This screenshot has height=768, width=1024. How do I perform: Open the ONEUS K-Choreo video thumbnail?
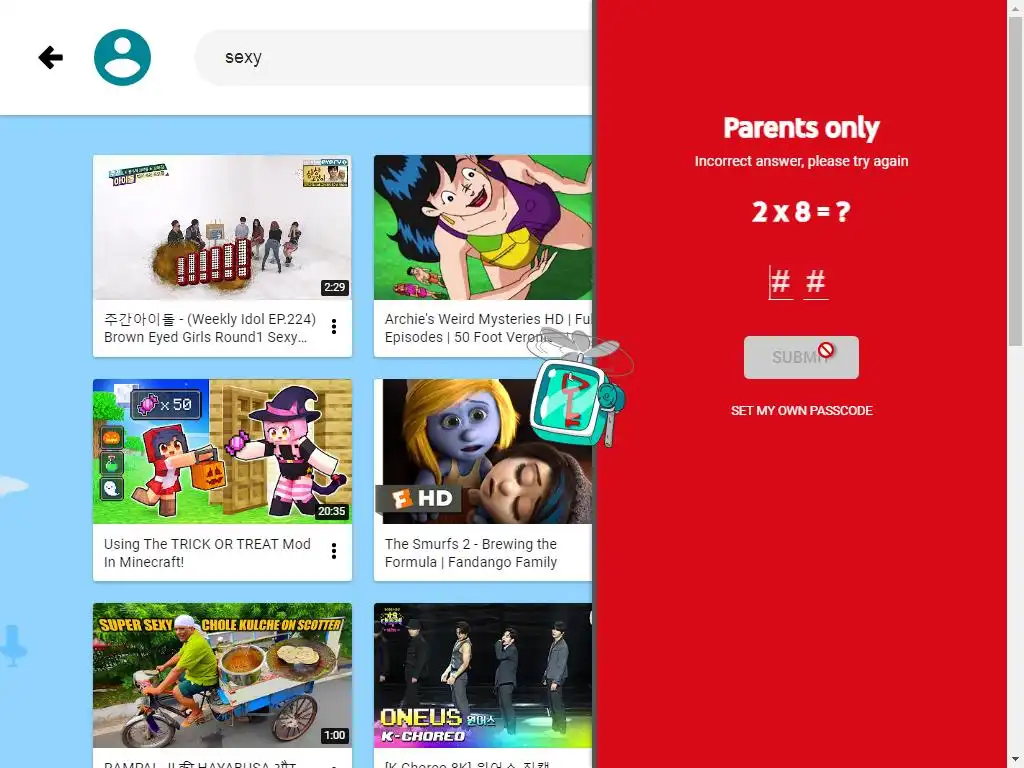(483, 675)
